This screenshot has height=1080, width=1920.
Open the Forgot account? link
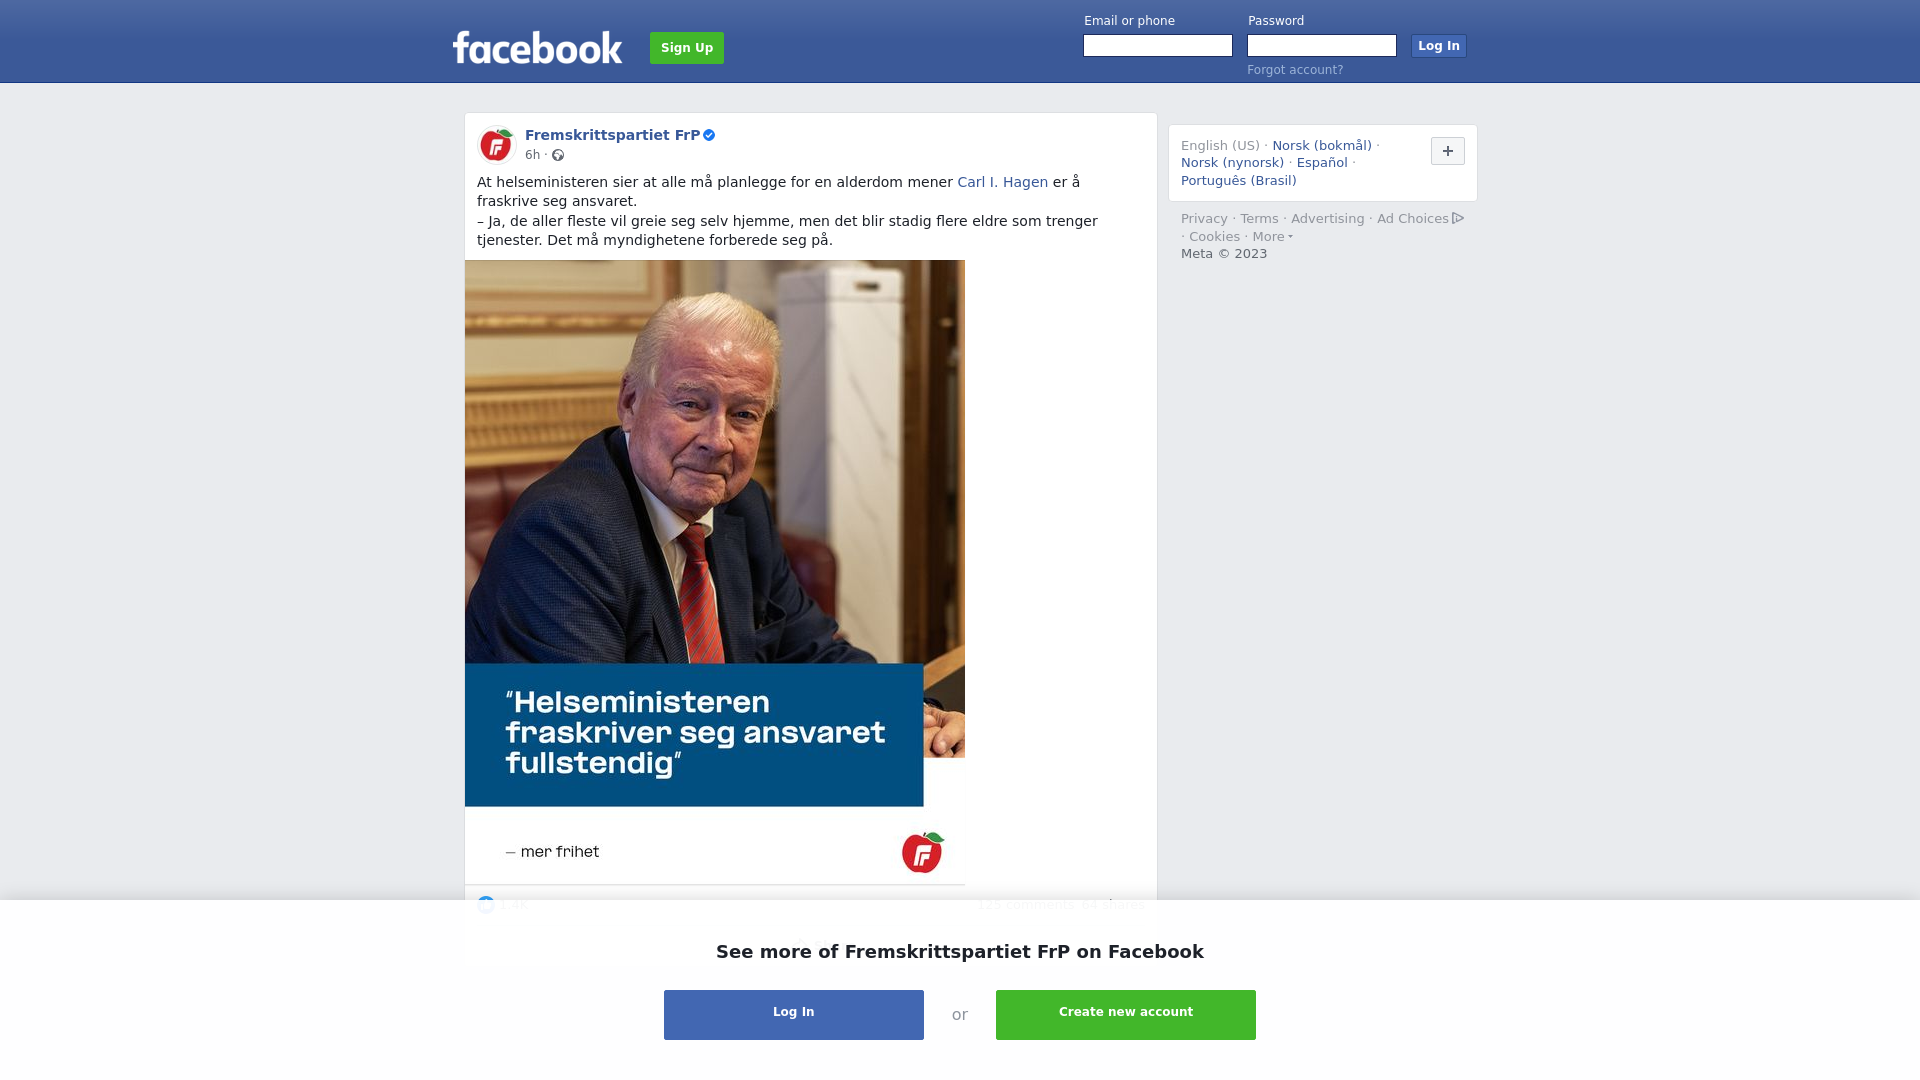(1295, 70)
